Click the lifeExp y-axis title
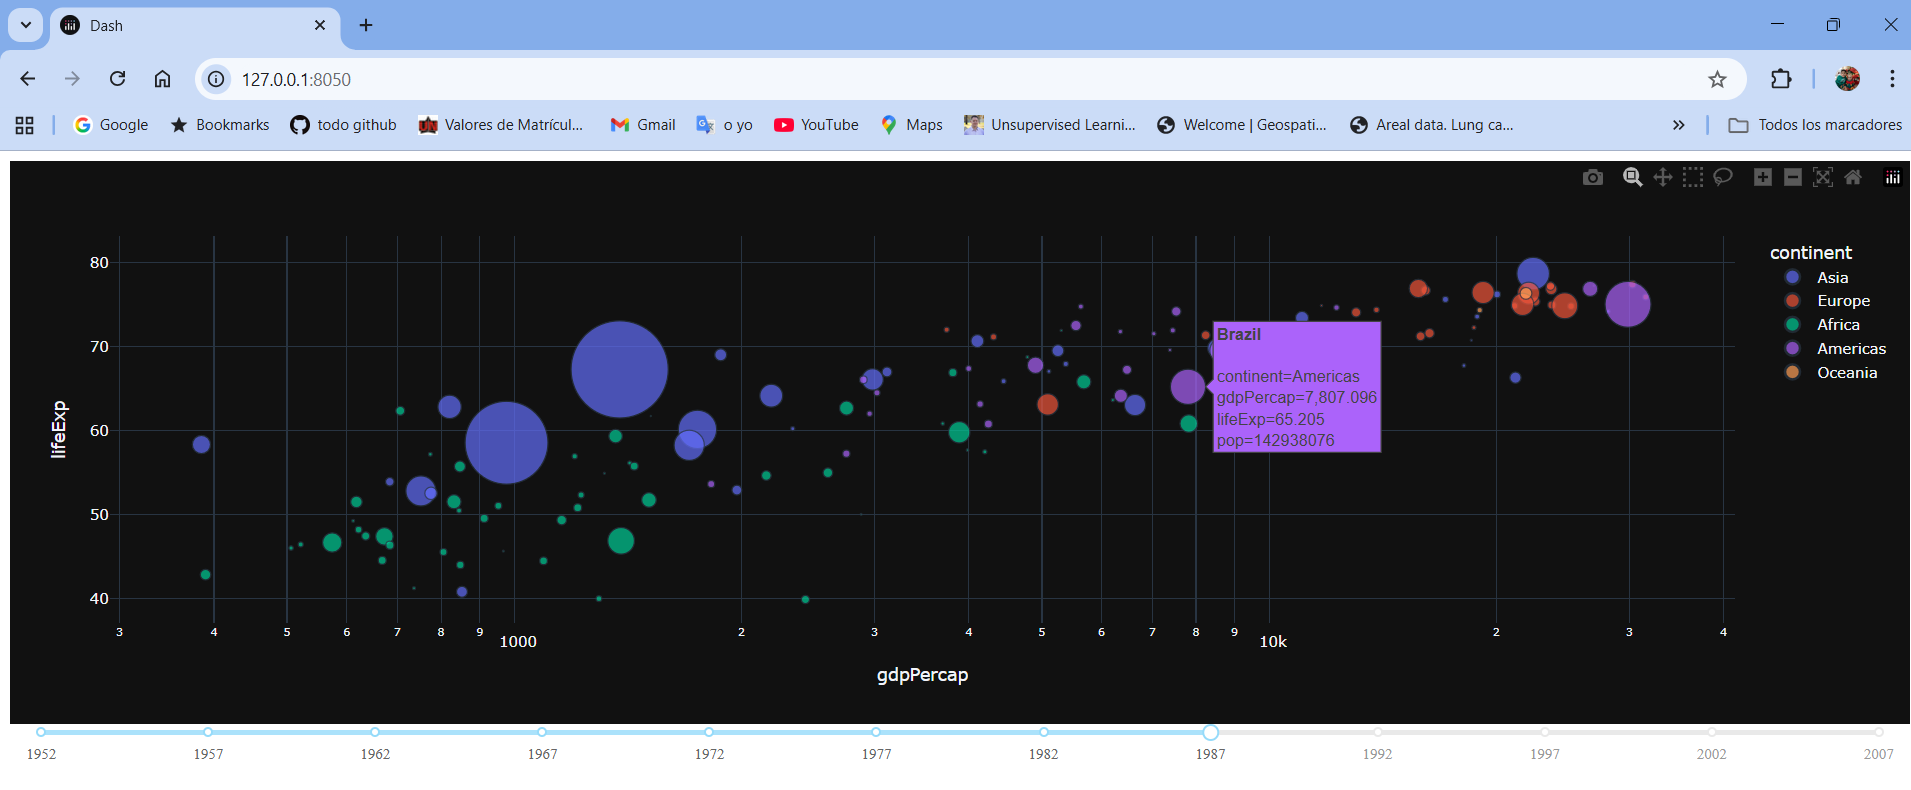This screenshot has height=790, width=1911. click(x=59, y=429)
